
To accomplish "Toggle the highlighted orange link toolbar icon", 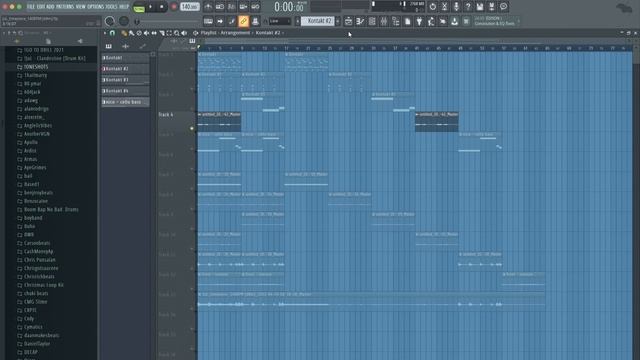I will point(243,21).
